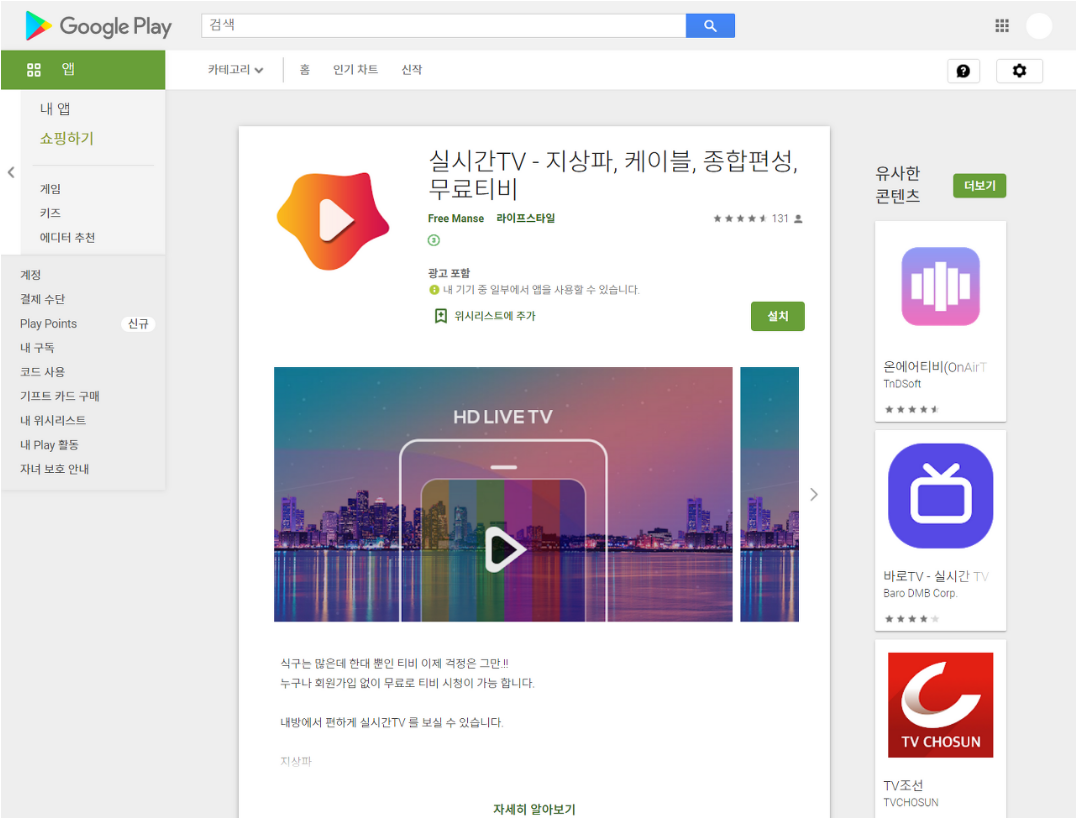Open the 계정 link
Viewport: 1076px width, 818px height.
click(30, 274)
